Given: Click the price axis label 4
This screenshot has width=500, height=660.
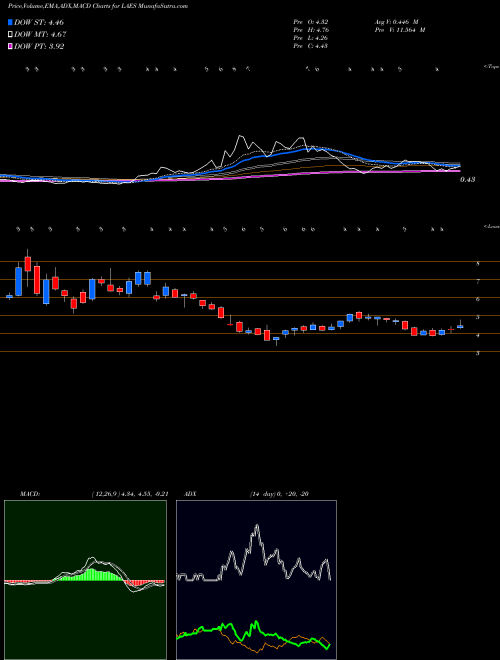Looking at the screenshot, I should coord(478,335).
